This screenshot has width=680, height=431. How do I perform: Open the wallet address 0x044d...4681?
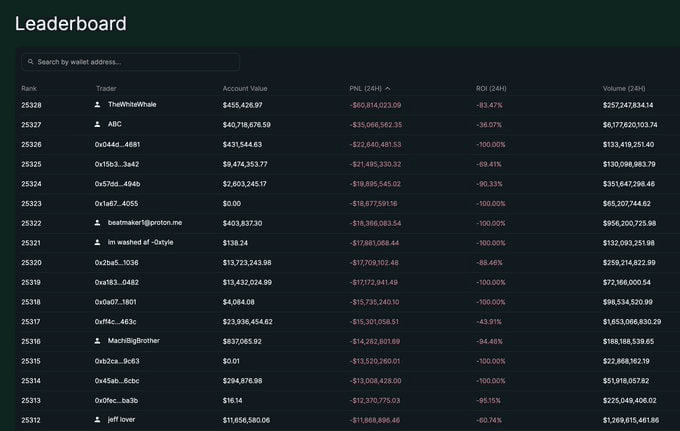point(117,144)
